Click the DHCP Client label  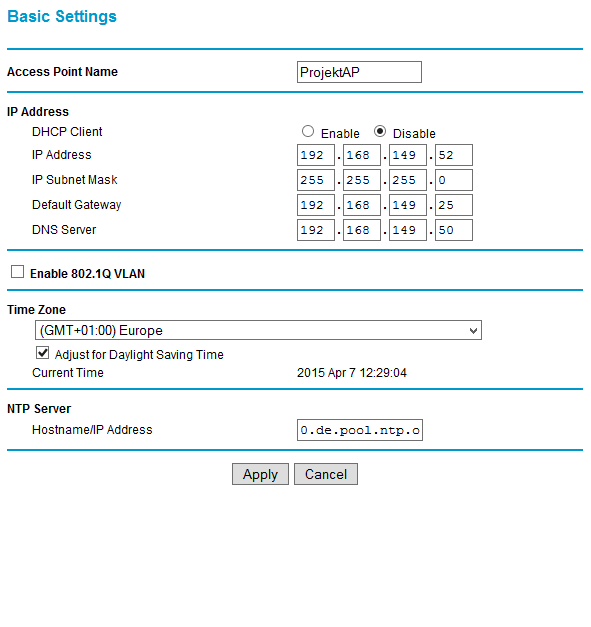click(67, 132)
